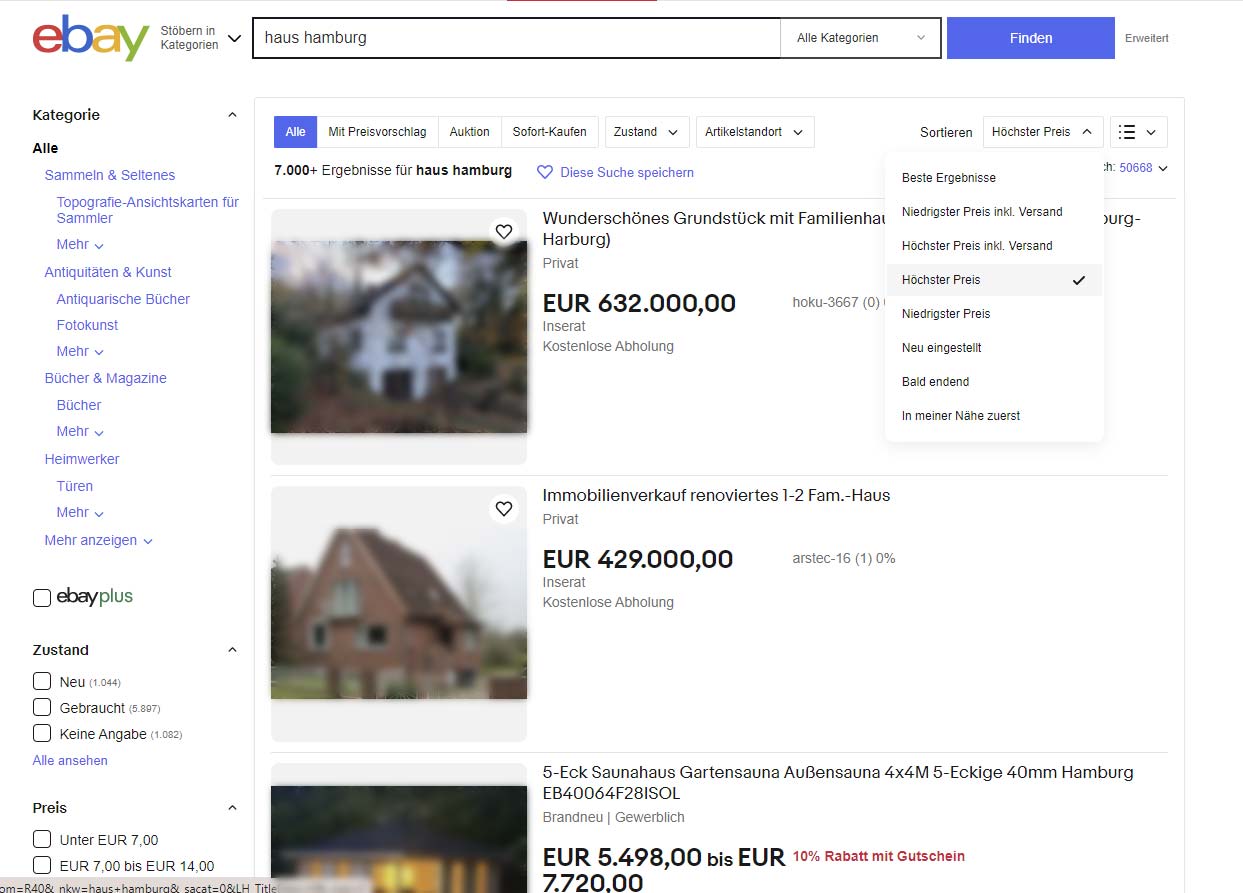Select the Alle category in sidebar
The image size is (1243, 893).
pos(45,148)
